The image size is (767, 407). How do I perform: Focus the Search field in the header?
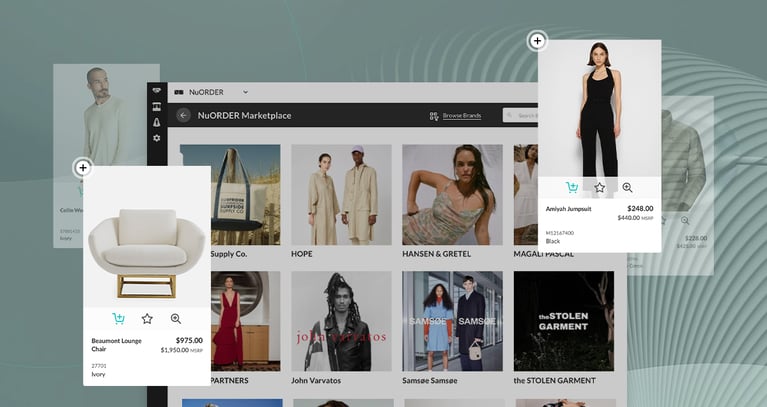pyautogui.click(x=520, y=115)
